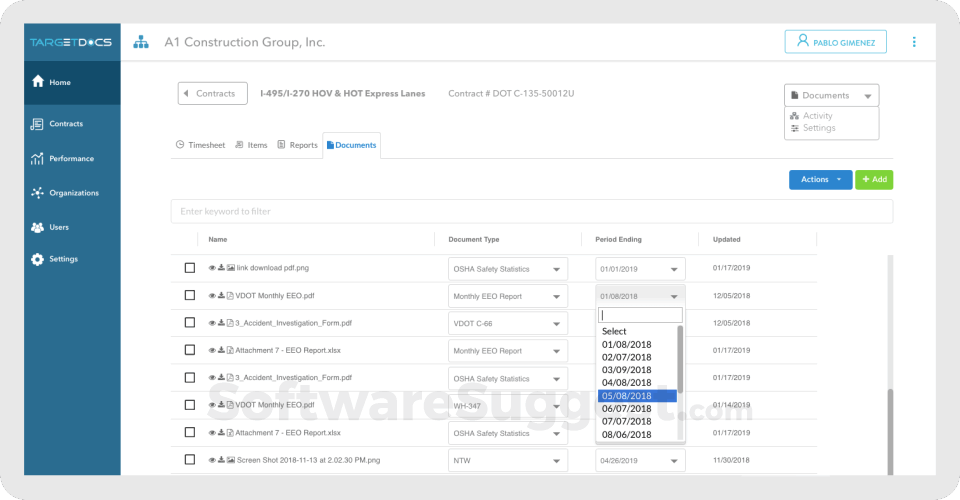Download the Screen Shot 2018-11-13 file
This screenshot has width=960, height=500.
tap(221, 460)
